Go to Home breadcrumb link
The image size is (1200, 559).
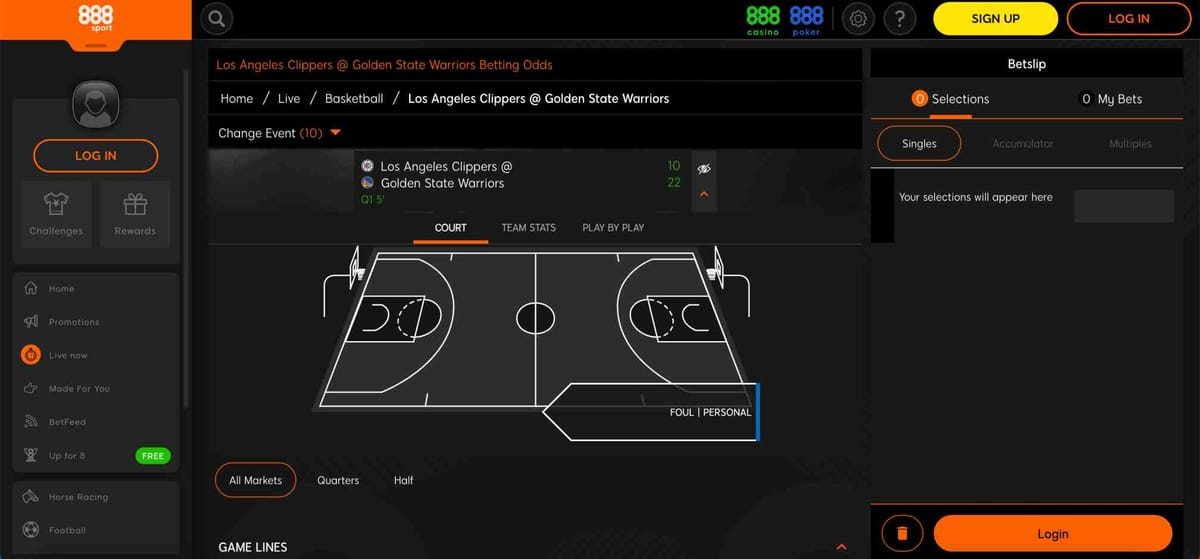(237, 98)
